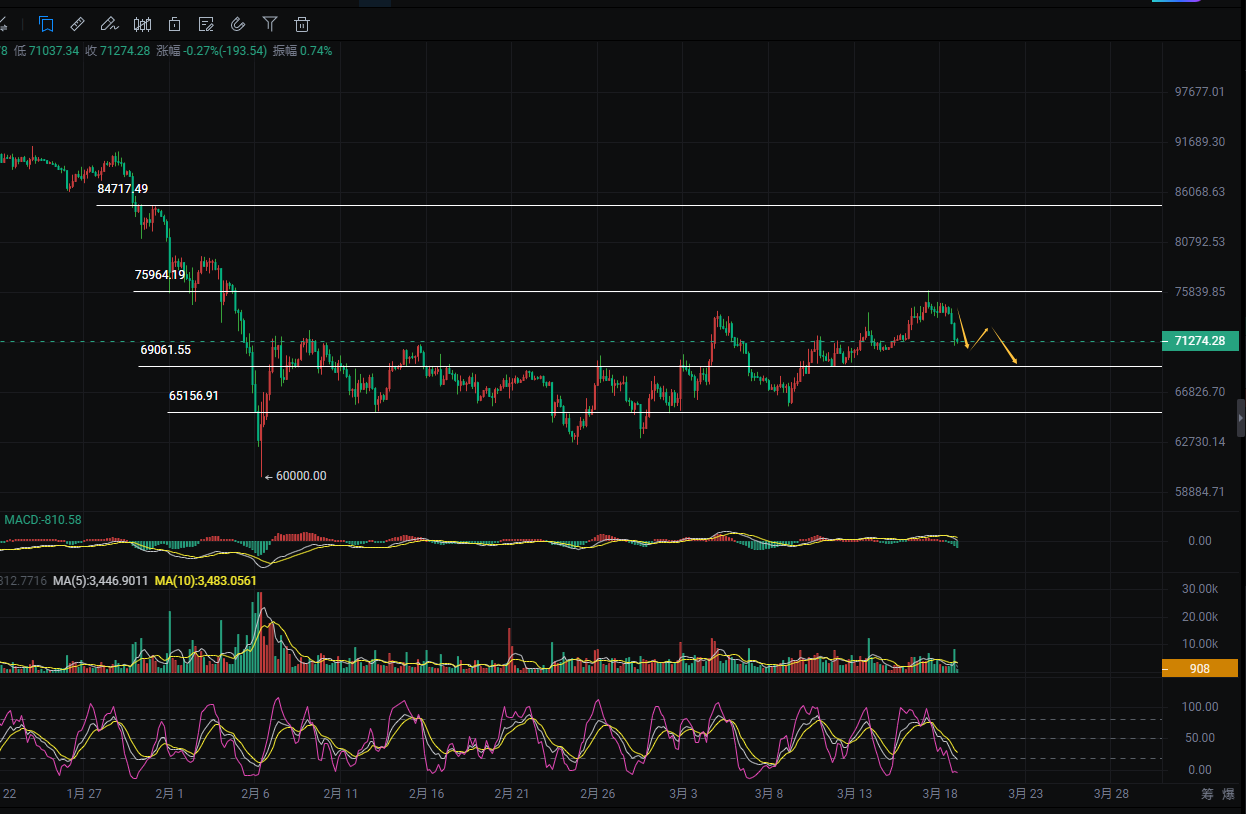The width and height of the screenshot is (1246, 814).
Task: Click the current price label 71274.28
Action: [x=1200, y=342]
